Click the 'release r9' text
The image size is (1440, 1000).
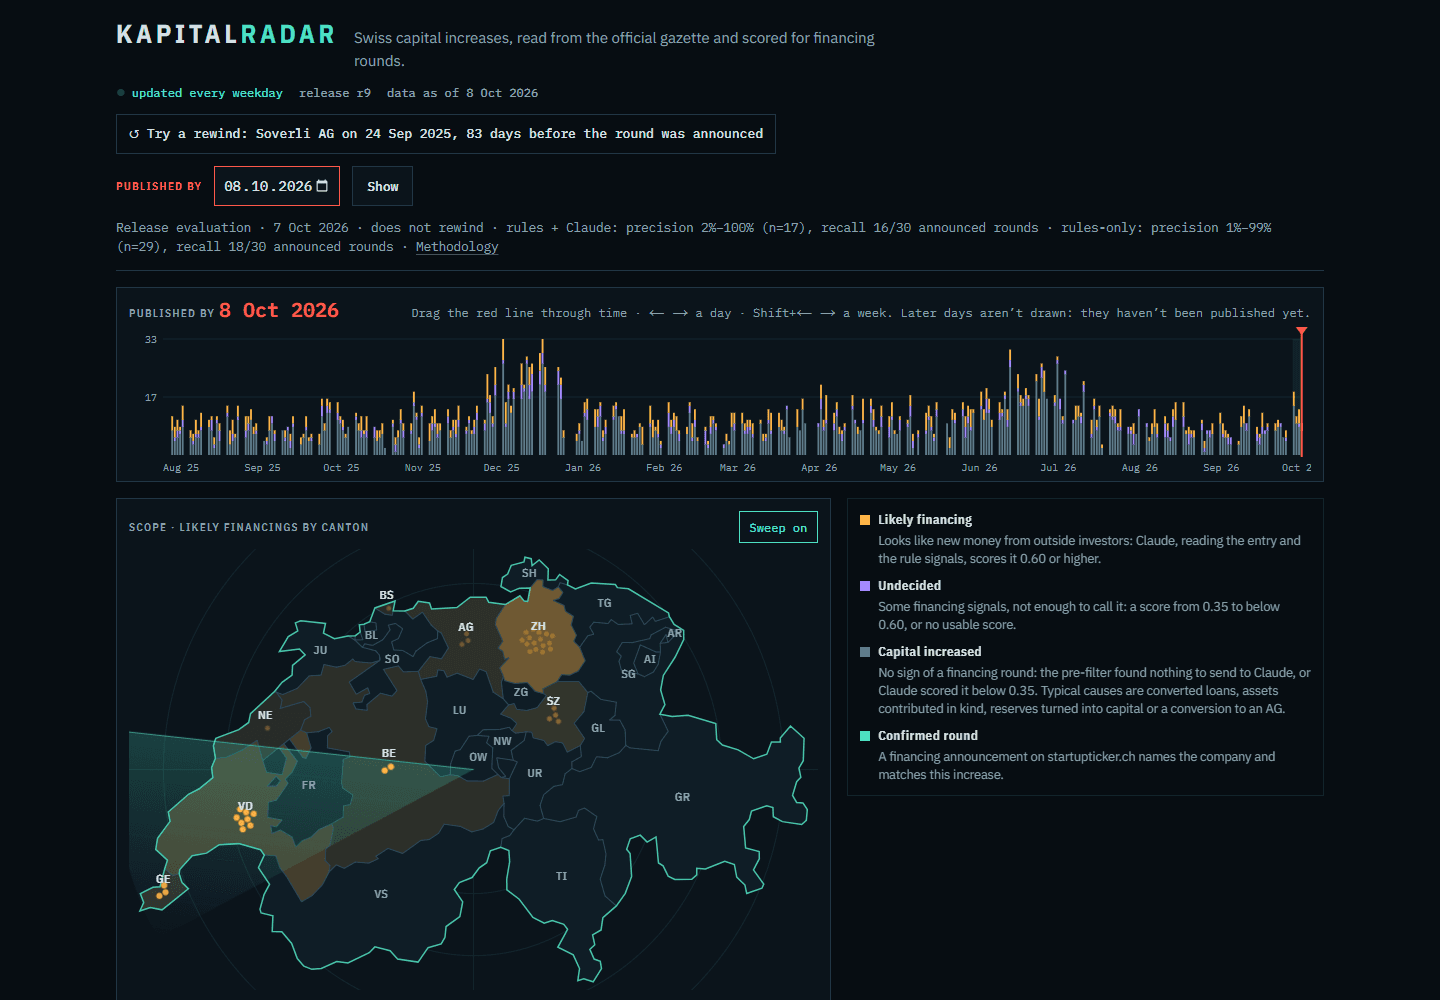[x=335, y=93]
